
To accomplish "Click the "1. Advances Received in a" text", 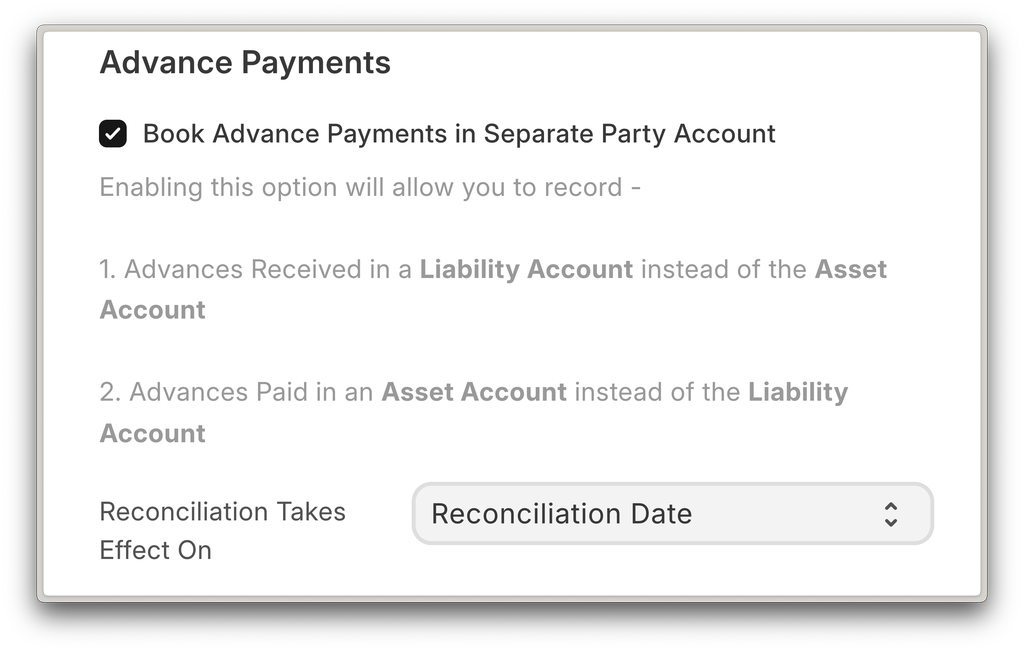I will pos(256,269).
